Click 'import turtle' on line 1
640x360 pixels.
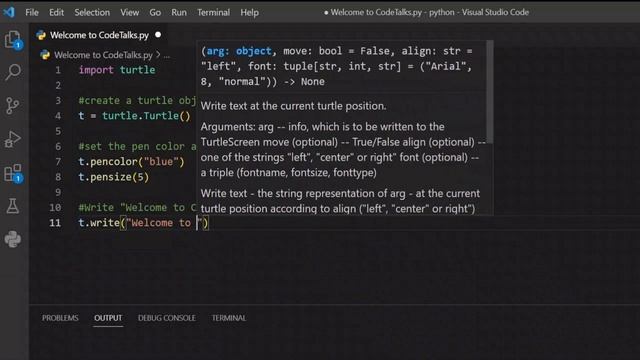pos(117,70)
